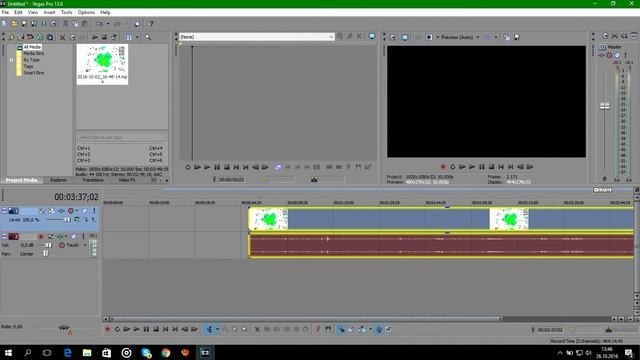Open Views dropdown arrow in Project Media toolbar
This screenshot has height=360, width=640.
tap(138, 37)
